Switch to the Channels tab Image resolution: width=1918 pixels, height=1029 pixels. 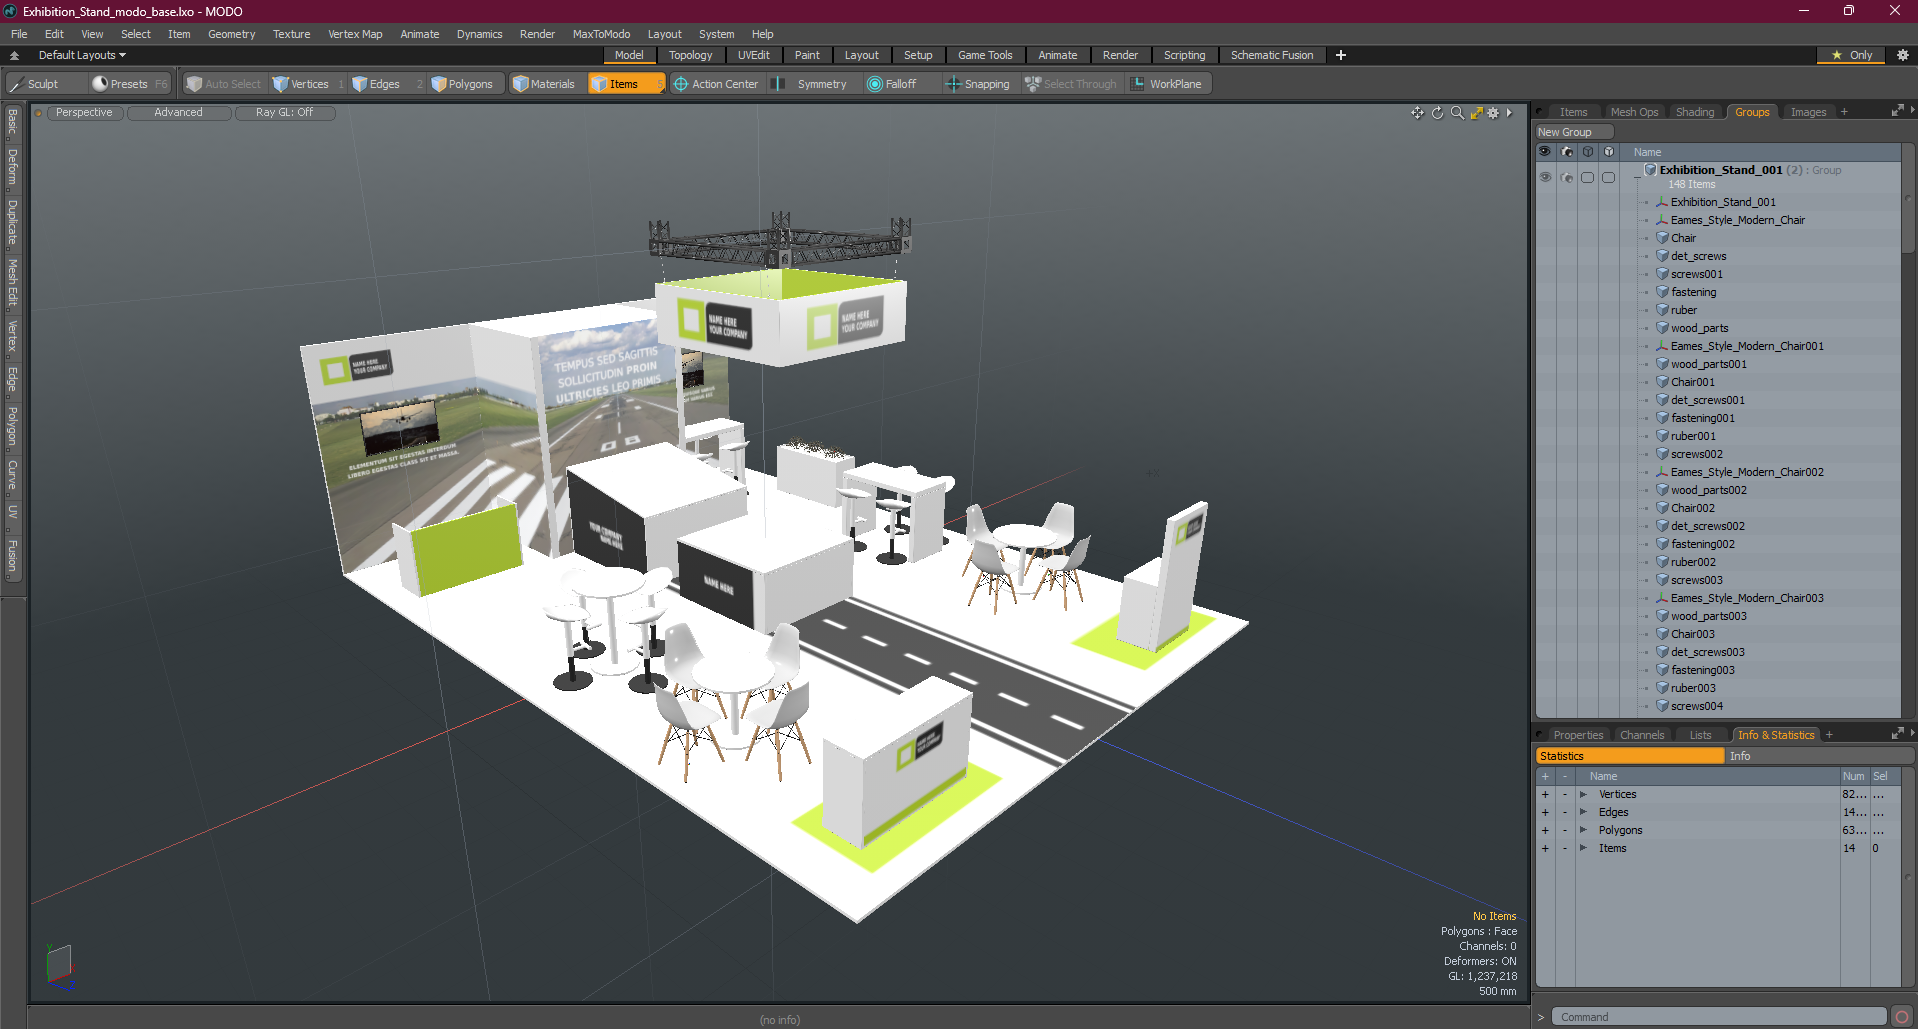pyautogui.click(x=1642, y=735)
